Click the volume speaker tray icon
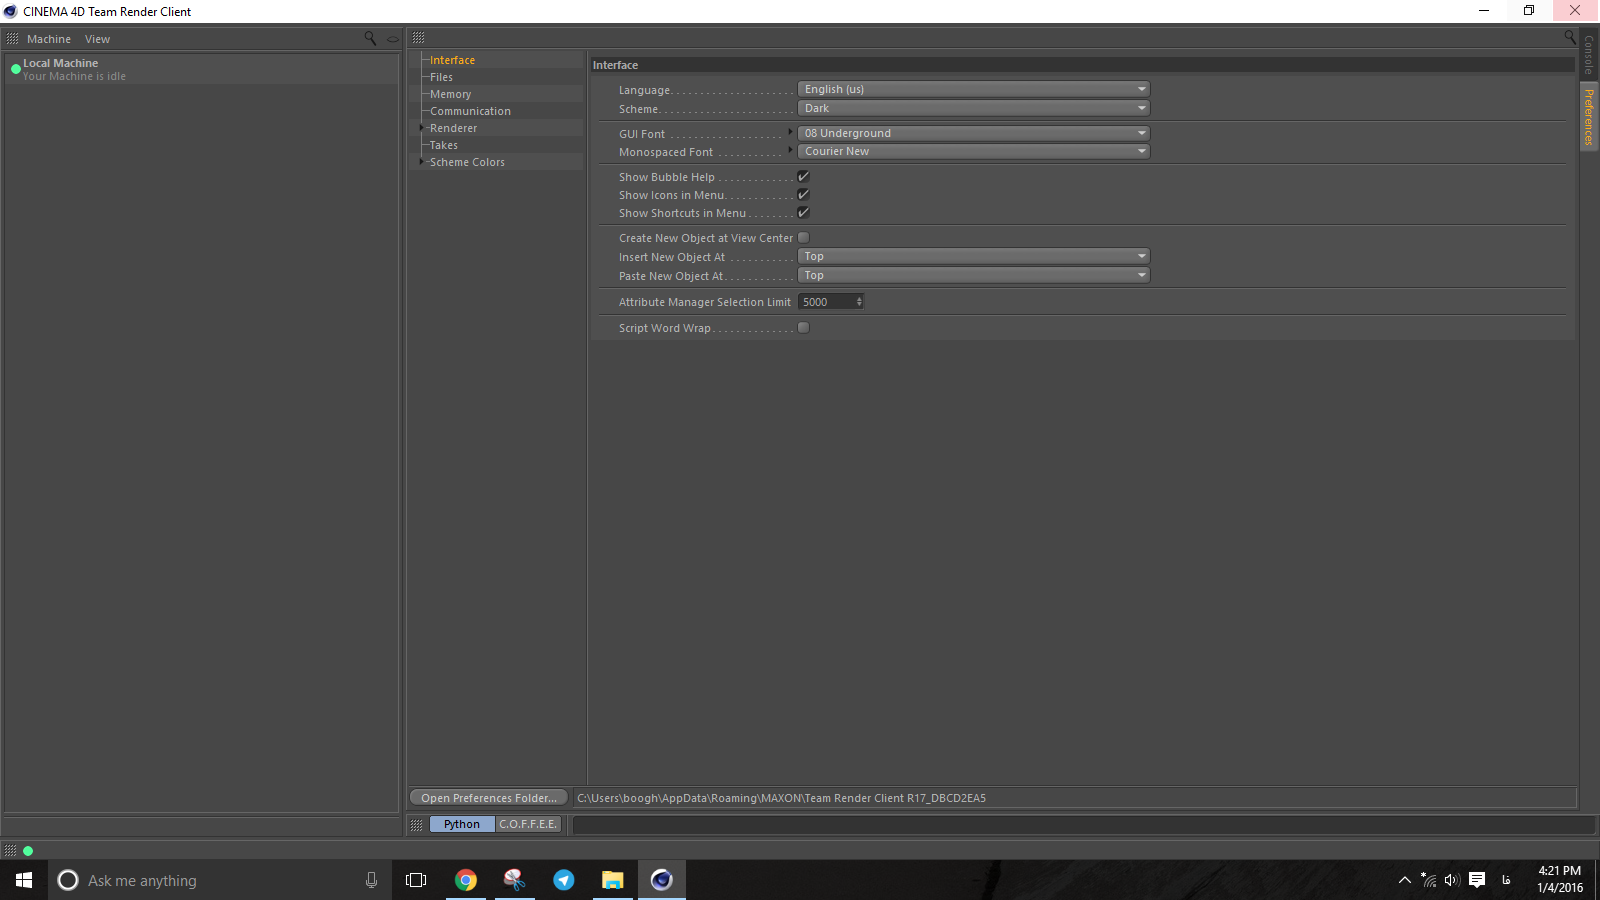This screenshot has height=900, width=1600. 1452,880
